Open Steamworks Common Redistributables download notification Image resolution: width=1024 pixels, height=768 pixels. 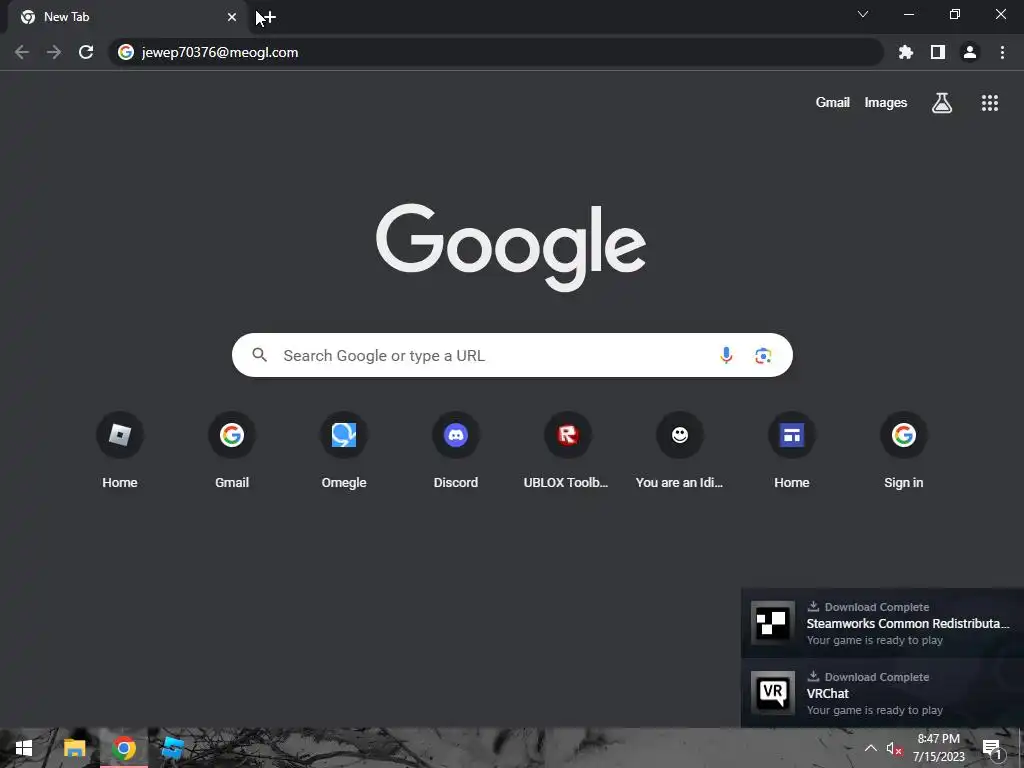(882, 623)
